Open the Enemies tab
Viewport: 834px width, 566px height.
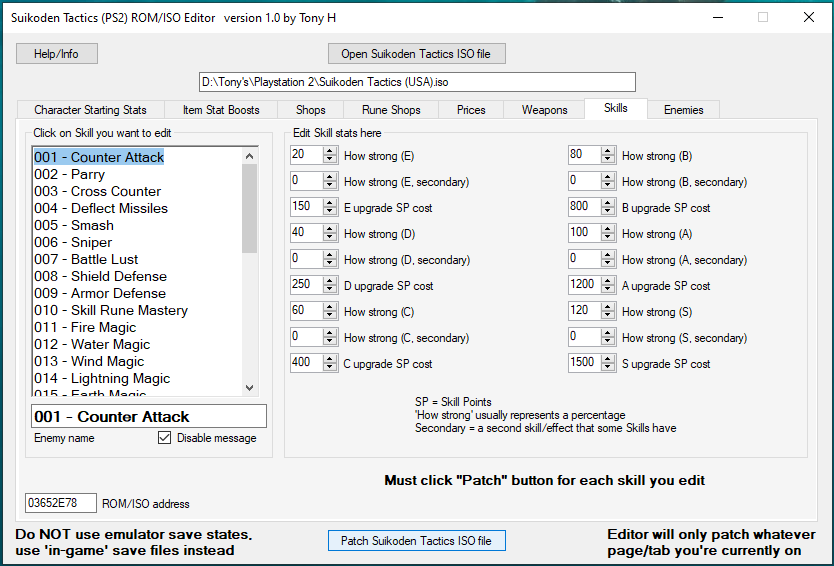[x=683, y=110]
